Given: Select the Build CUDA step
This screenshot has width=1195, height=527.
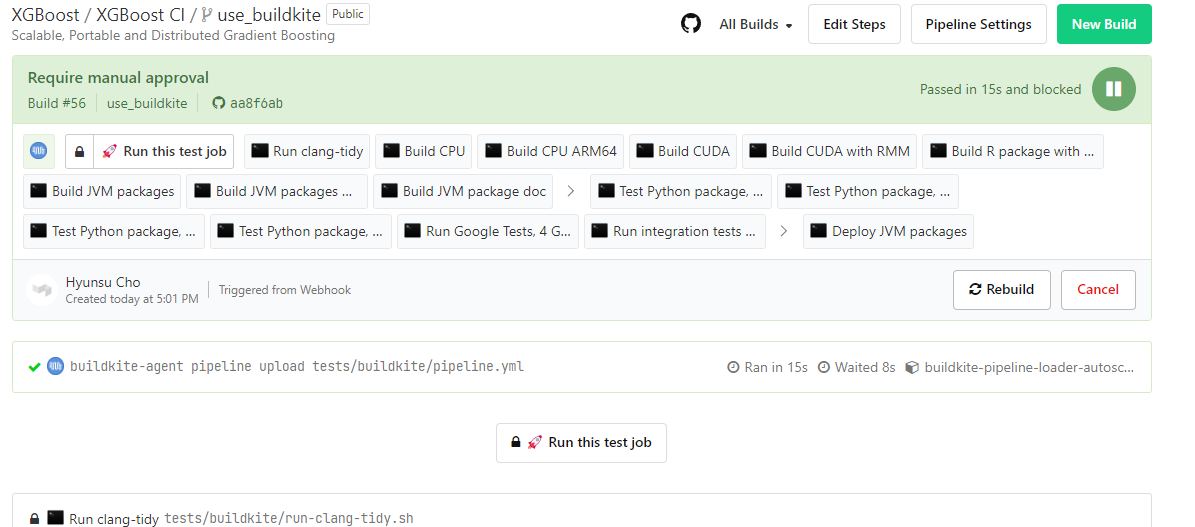Looking at the screenshot, I should point(683,152).
